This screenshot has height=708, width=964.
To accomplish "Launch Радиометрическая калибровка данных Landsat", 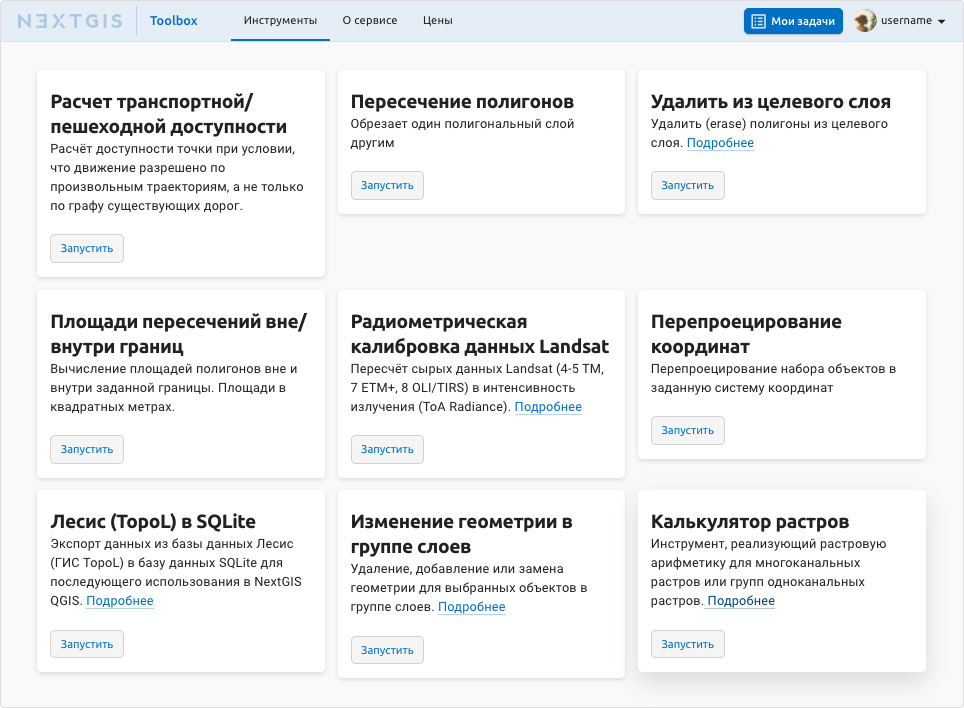I will pyautogui.click(x=387, y=450).
